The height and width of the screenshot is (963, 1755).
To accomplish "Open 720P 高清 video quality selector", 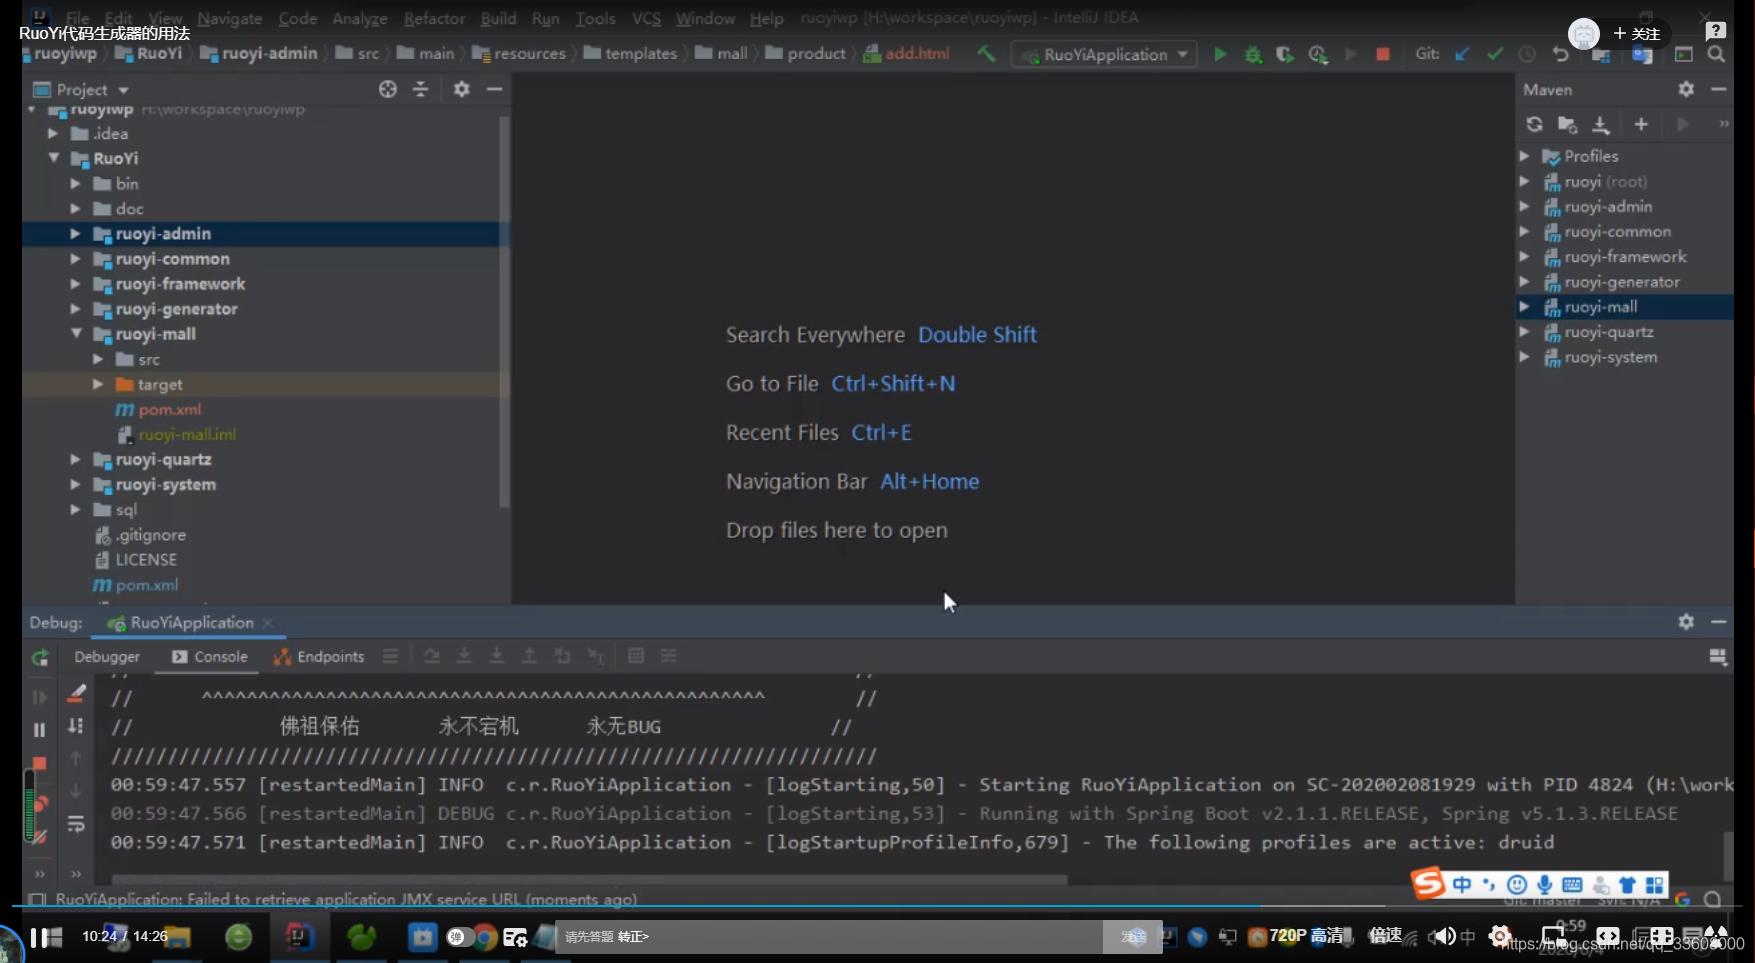I will point(1307,936).
